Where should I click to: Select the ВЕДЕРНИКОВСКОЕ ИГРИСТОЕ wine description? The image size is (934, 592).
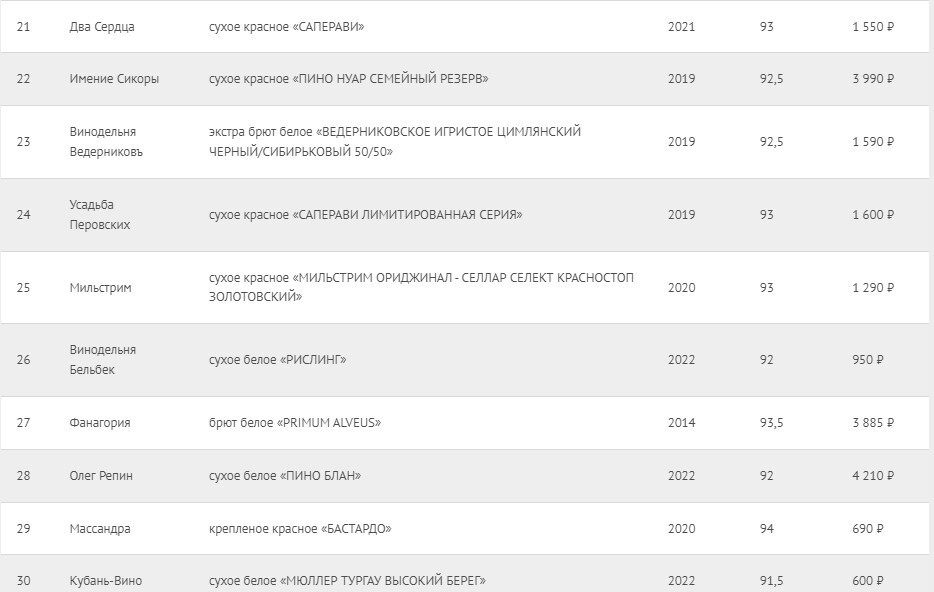(x=395, y=142)
